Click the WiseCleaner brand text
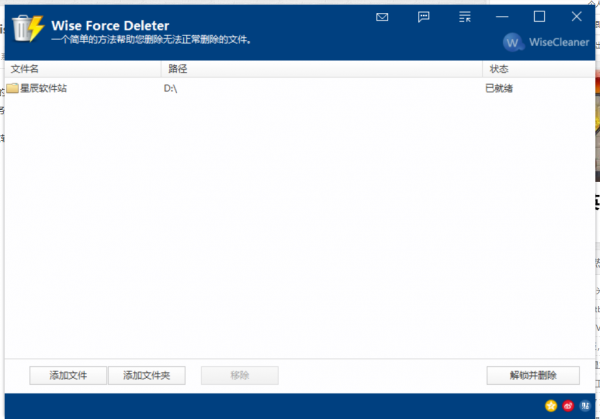The height and width of the screenshot is (419, 600). pos(559,42)
